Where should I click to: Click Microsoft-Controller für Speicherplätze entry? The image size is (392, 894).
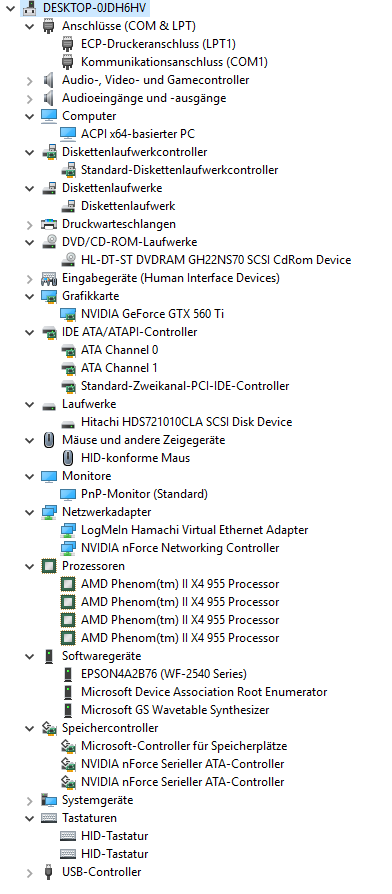tap(184, 746)
